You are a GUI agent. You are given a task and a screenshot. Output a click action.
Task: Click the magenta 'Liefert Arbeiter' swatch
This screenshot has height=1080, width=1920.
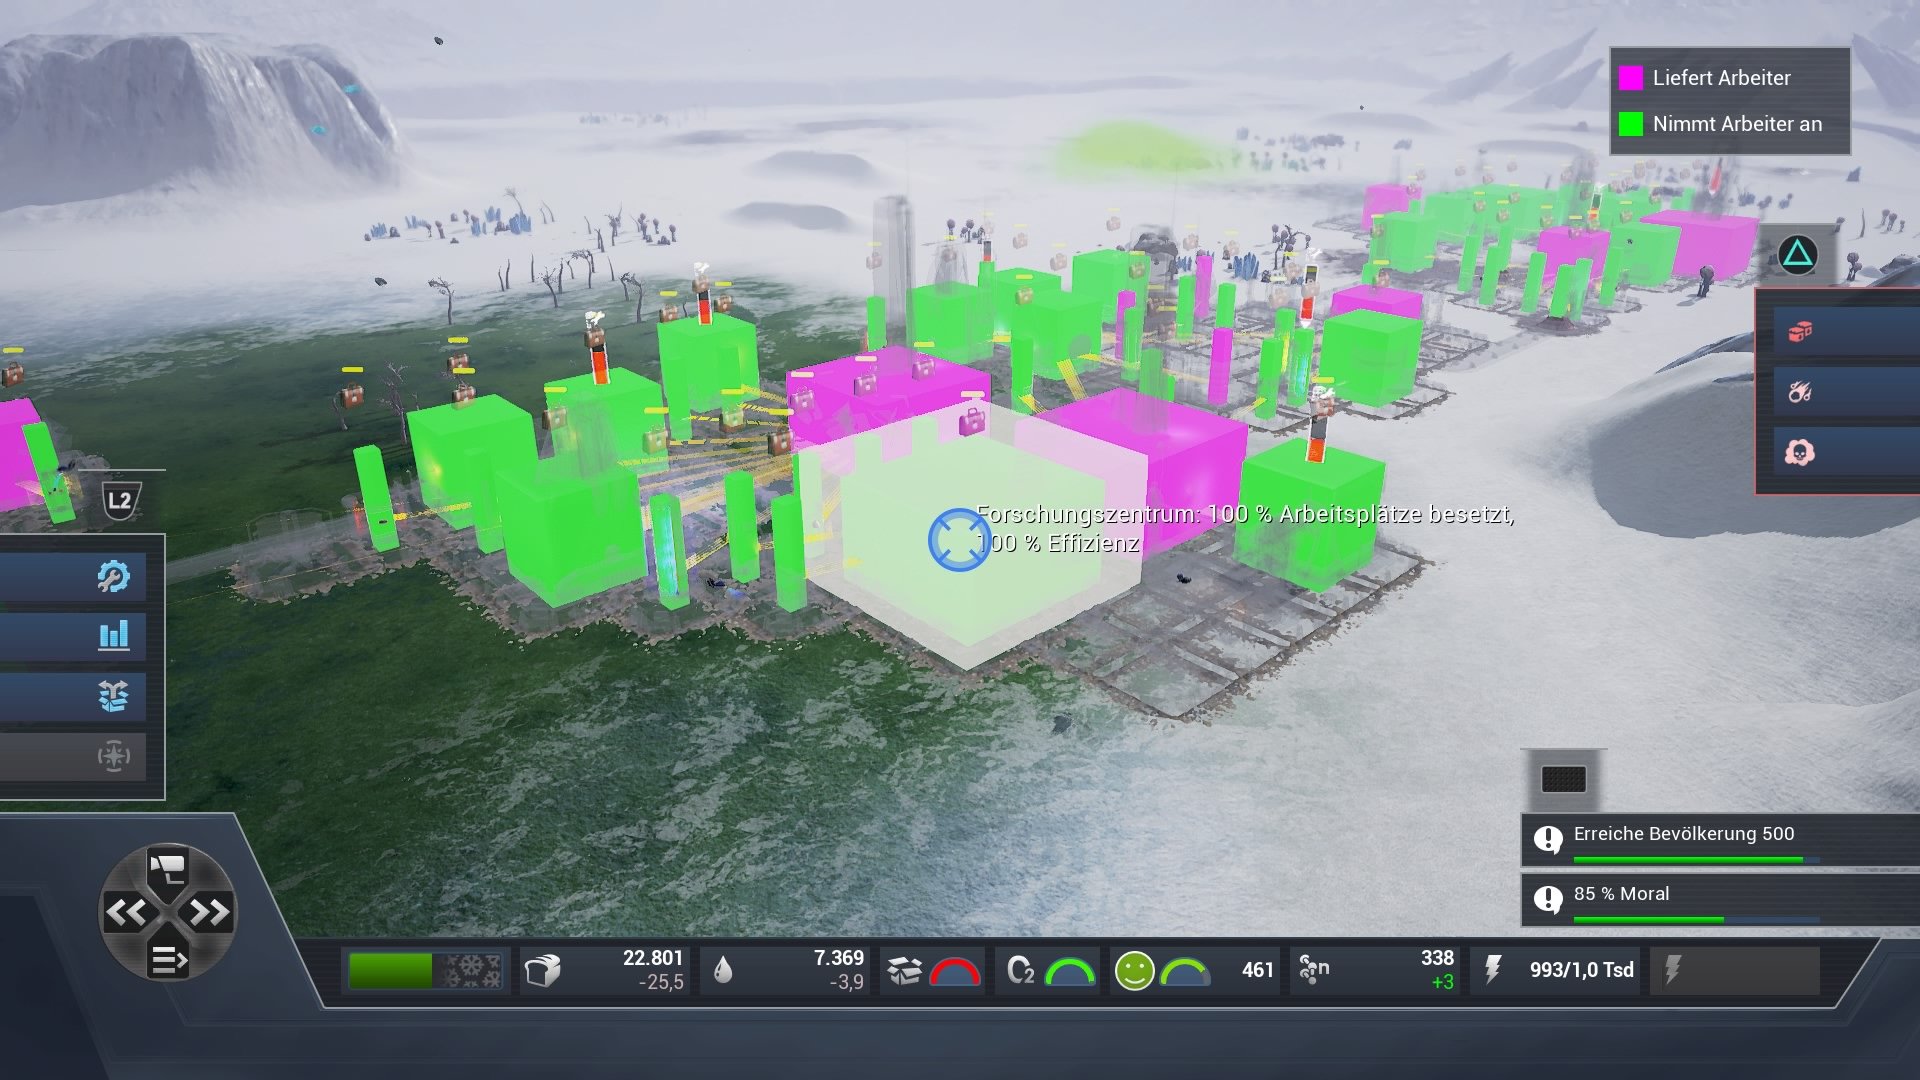1630,78
